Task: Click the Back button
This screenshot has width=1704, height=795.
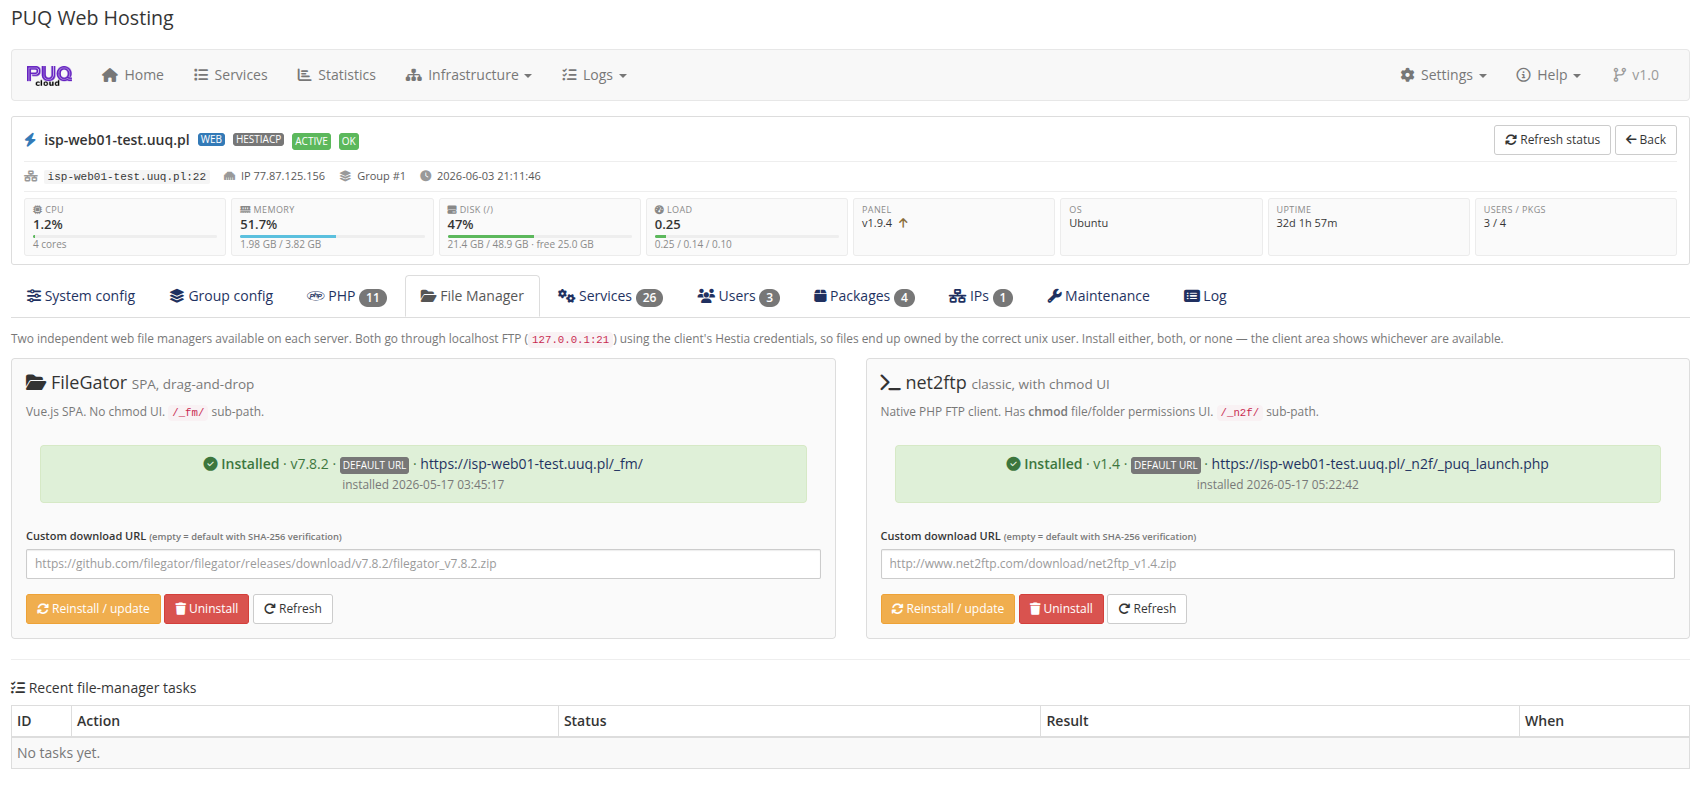Action: pyautogui.click(x=1645, y=140)
